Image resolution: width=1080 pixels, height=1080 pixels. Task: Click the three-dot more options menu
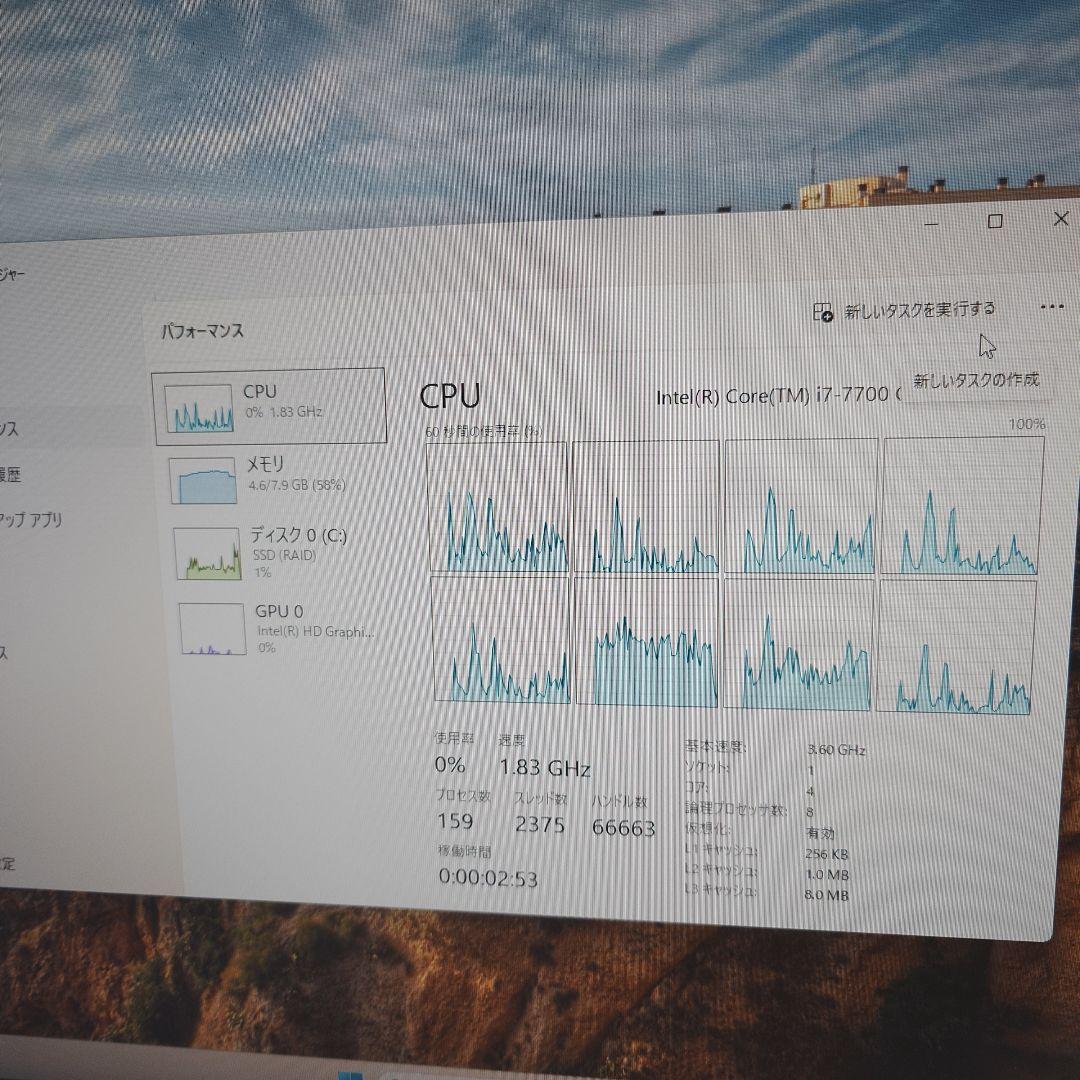point(1050,309)
